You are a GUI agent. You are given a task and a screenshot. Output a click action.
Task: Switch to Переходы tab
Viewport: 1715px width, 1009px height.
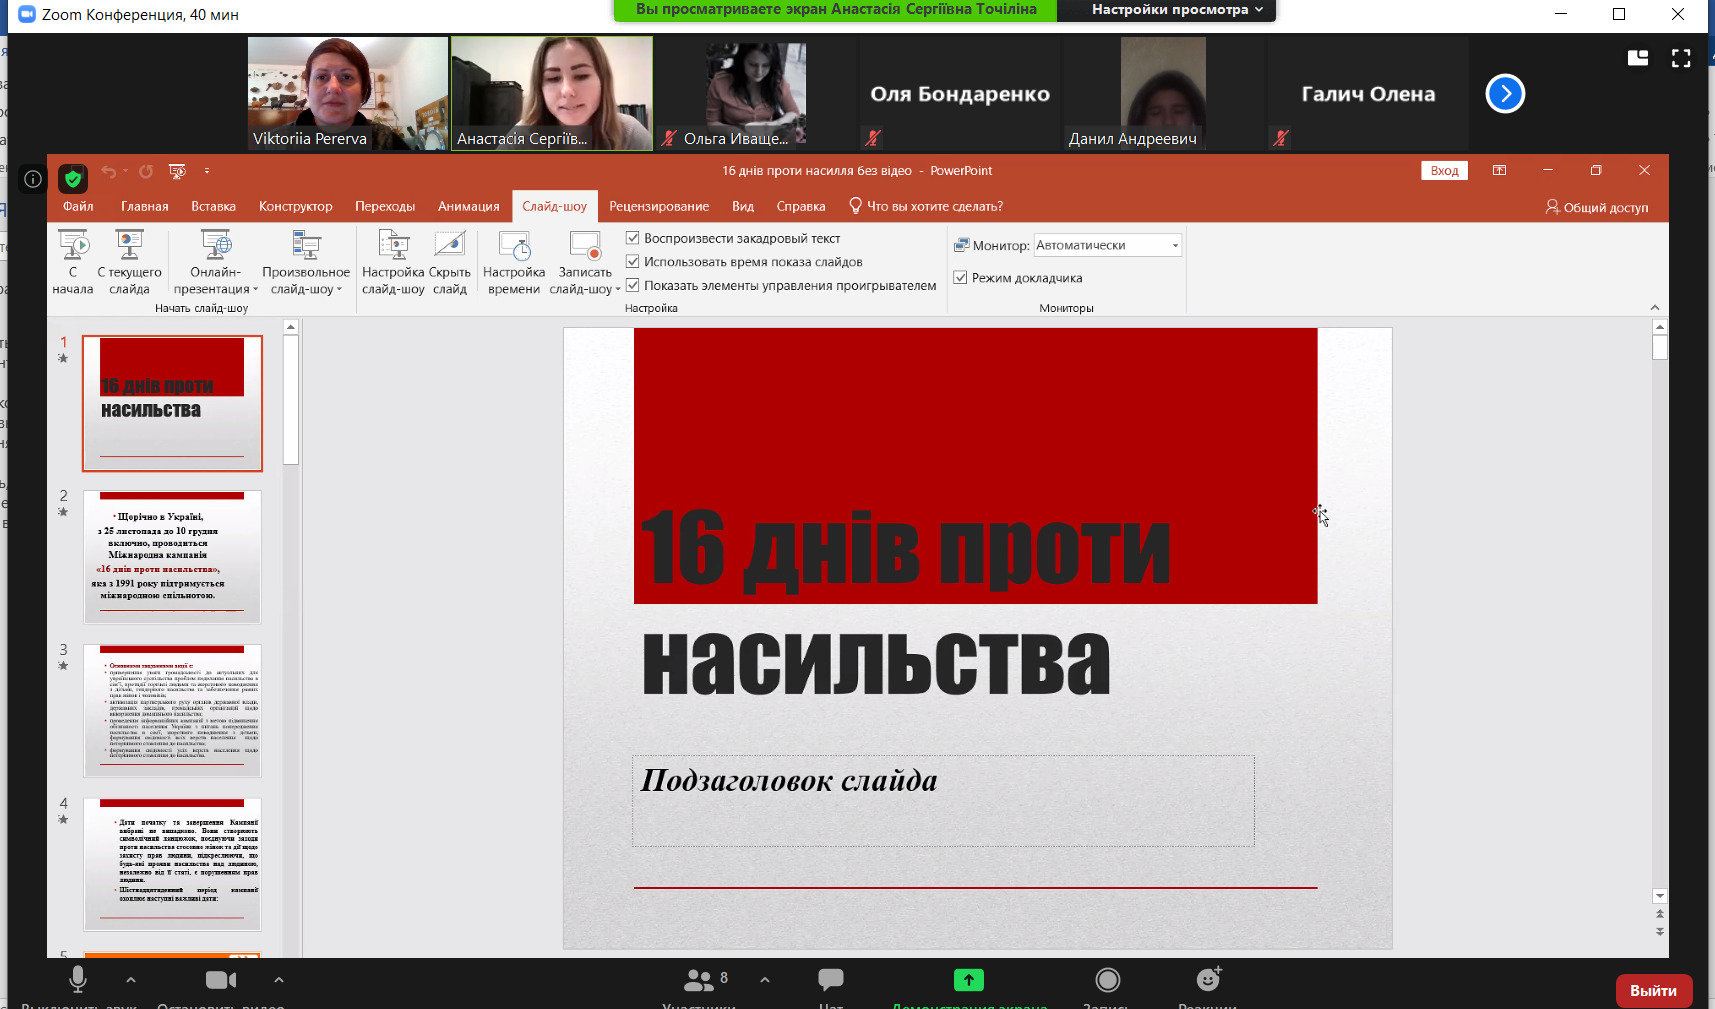385,207
